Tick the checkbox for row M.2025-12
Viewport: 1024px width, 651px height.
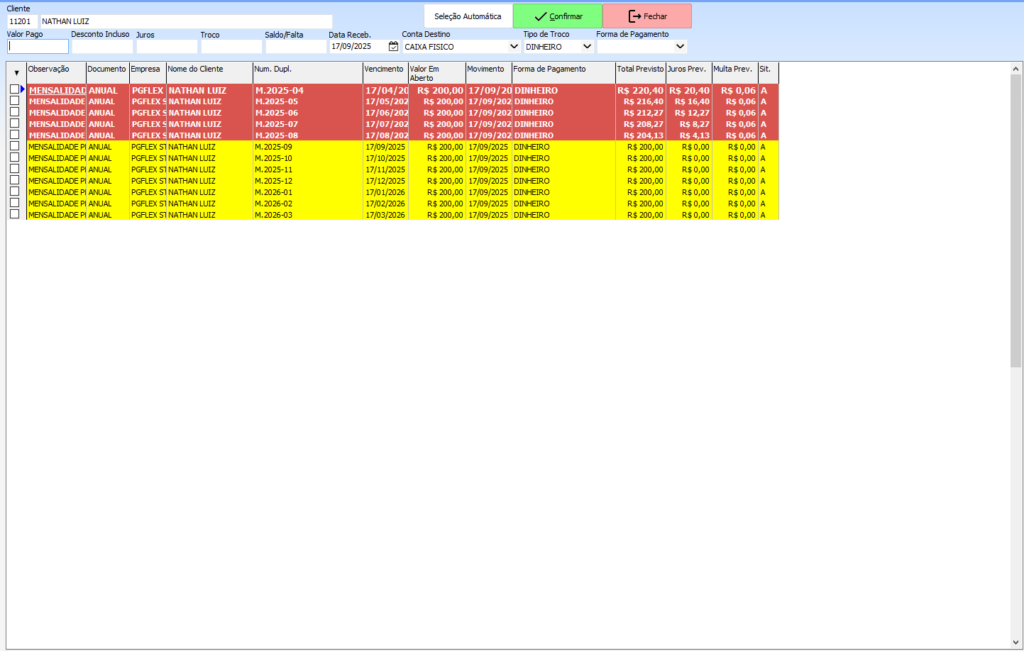pos(14,180)
